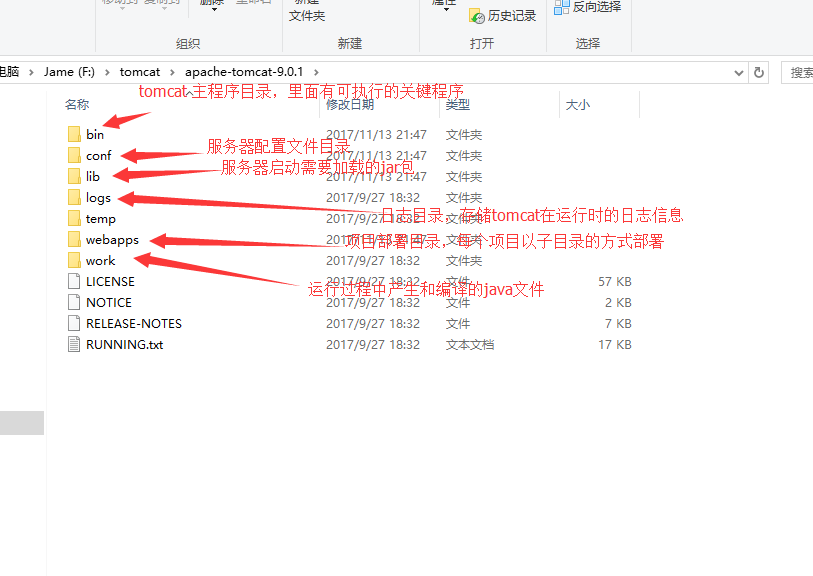The image size is (813, 576).
Task: Select the lib folder icon
Action: pos(74,176)
